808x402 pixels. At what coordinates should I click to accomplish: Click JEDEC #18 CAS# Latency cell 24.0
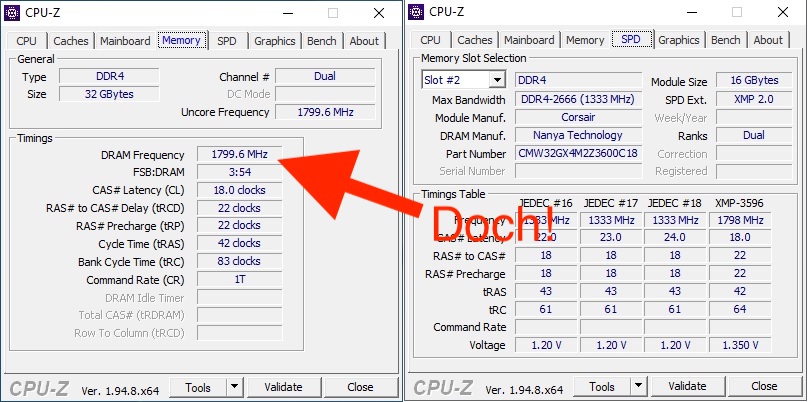point(675,237)
